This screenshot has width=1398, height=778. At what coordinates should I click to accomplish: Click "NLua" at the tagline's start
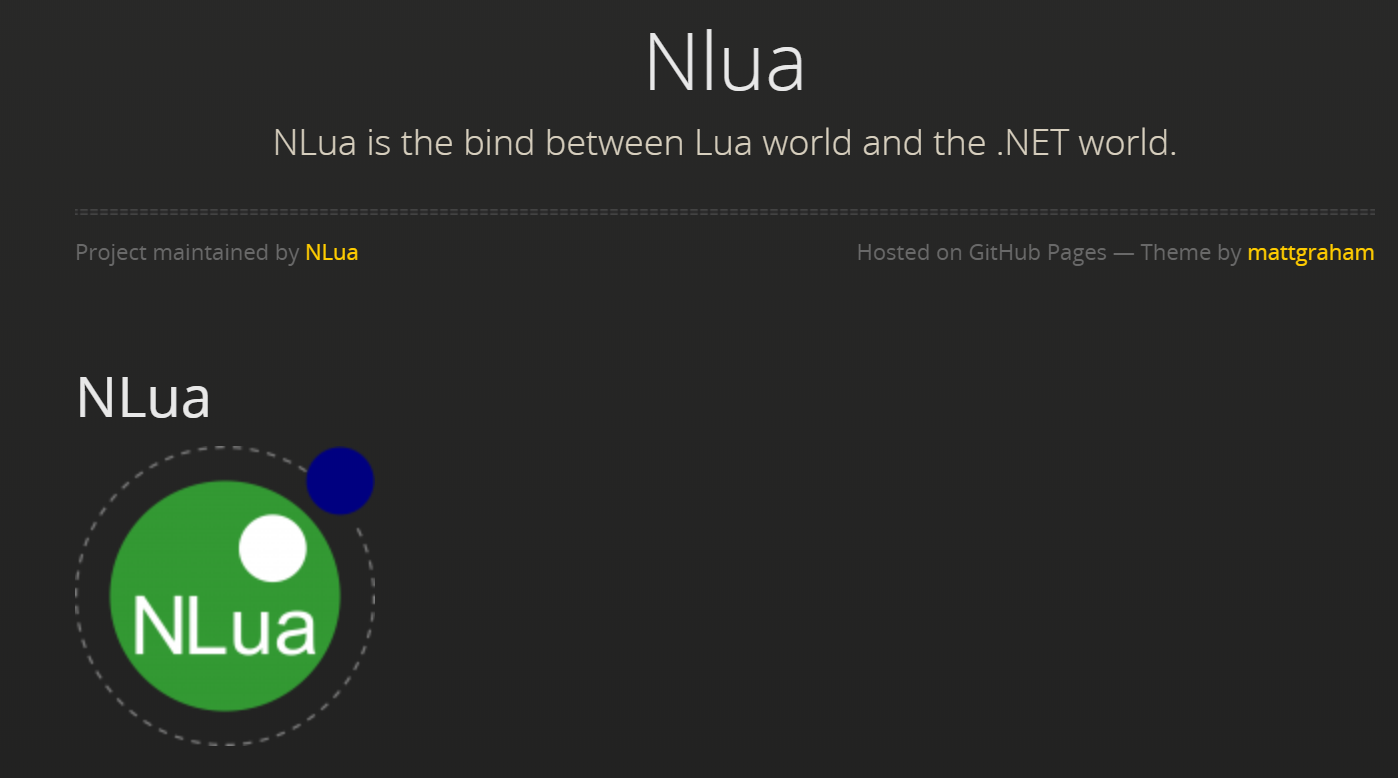coord(315,143)
